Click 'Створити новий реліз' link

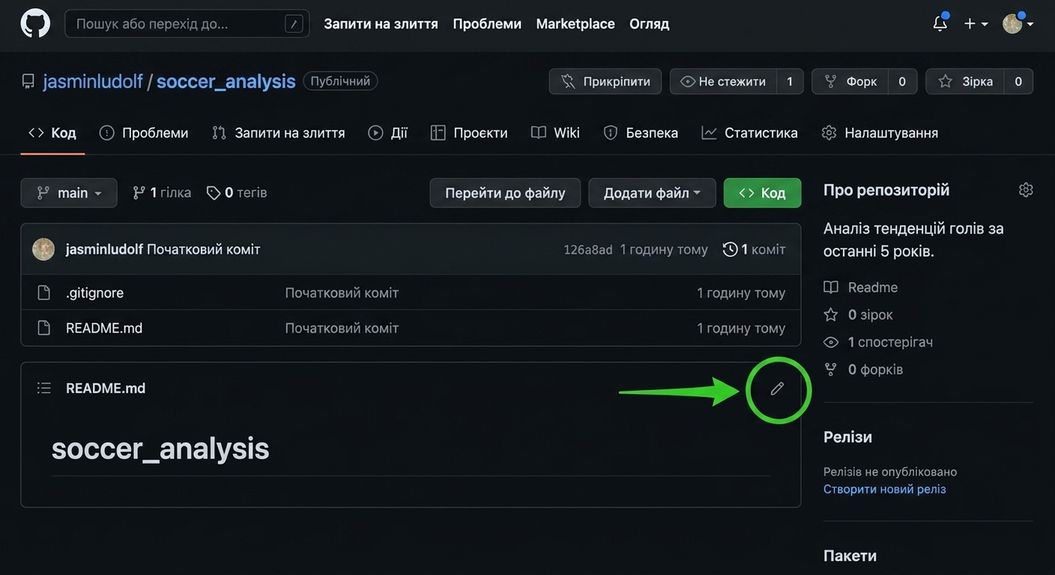click(x=885, y=490)
